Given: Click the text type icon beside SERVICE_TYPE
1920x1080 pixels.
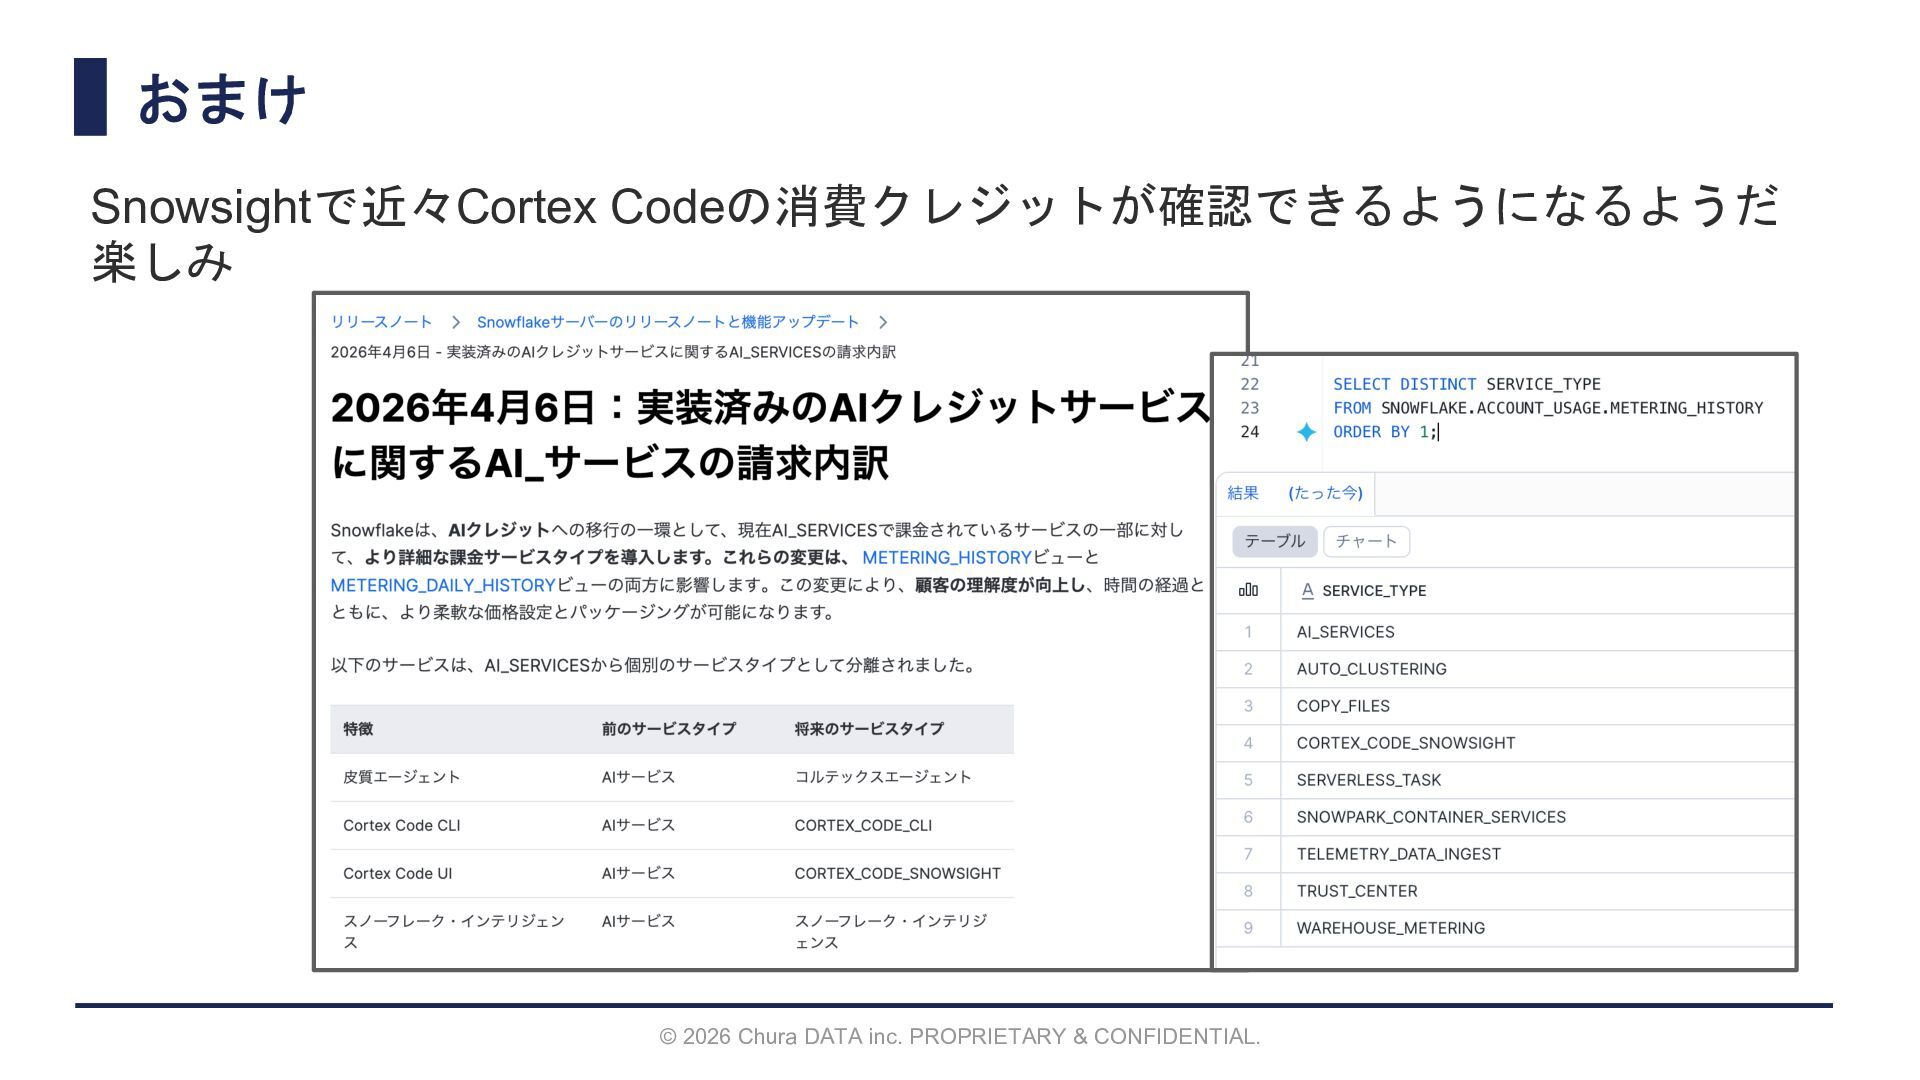Looking at the screenshot, I should point(1307,590).
